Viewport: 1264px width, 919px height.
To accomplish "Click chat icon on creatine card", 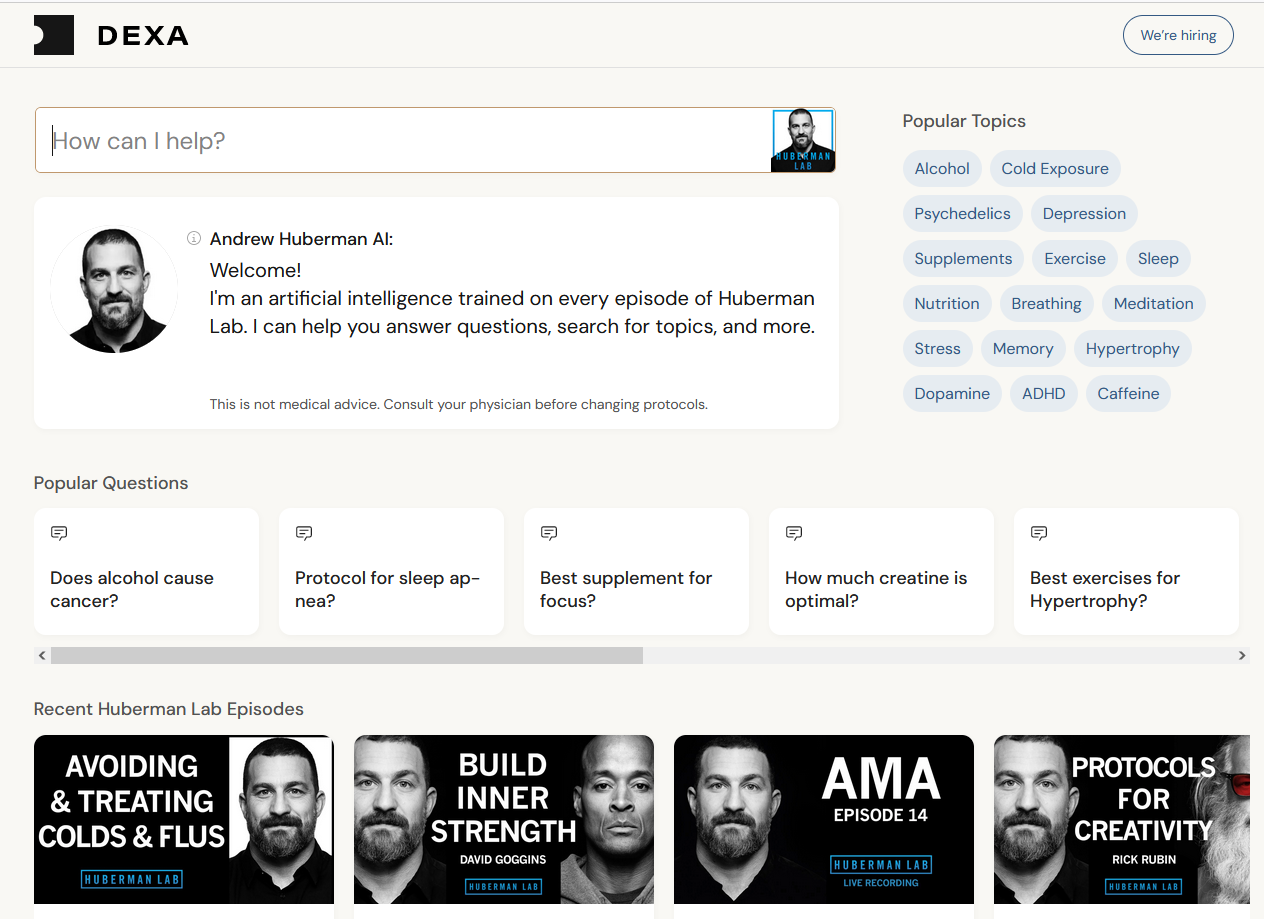I will pos(794,533).
